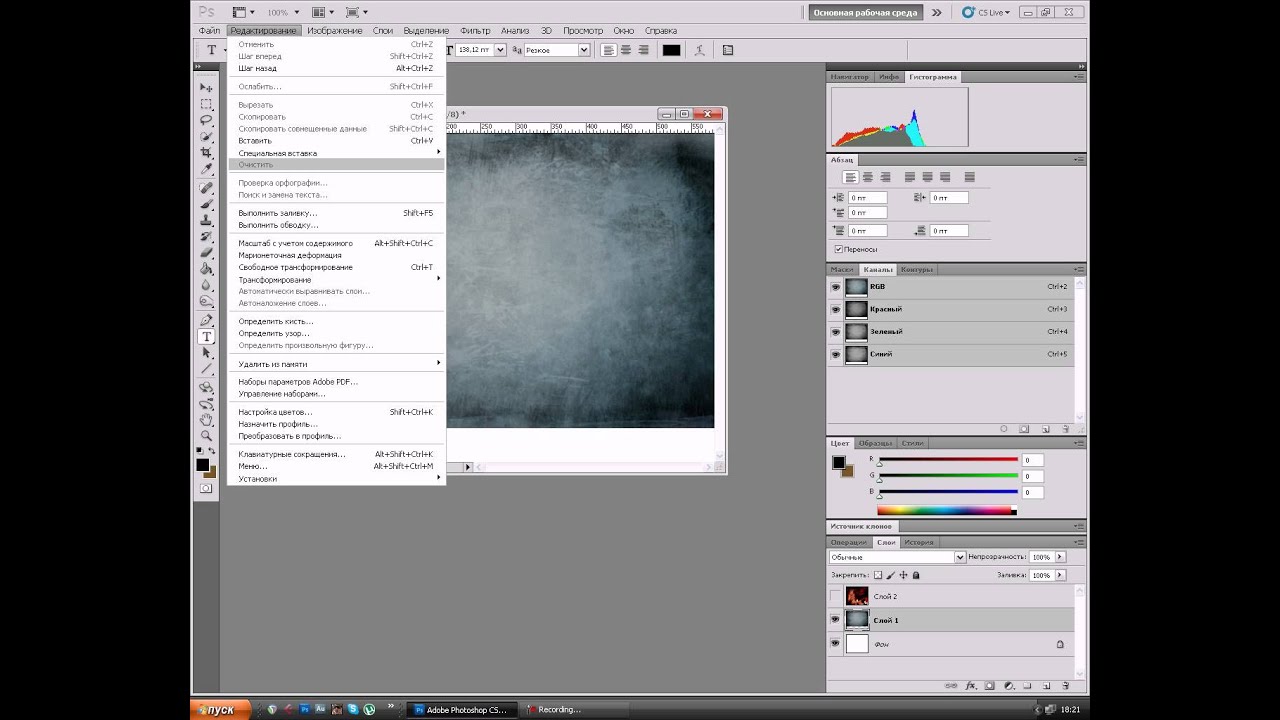Select the Horizontal Type tool in toolbox
The height and width of the screenshot is (720, 1280).
[x=207, y=337]
